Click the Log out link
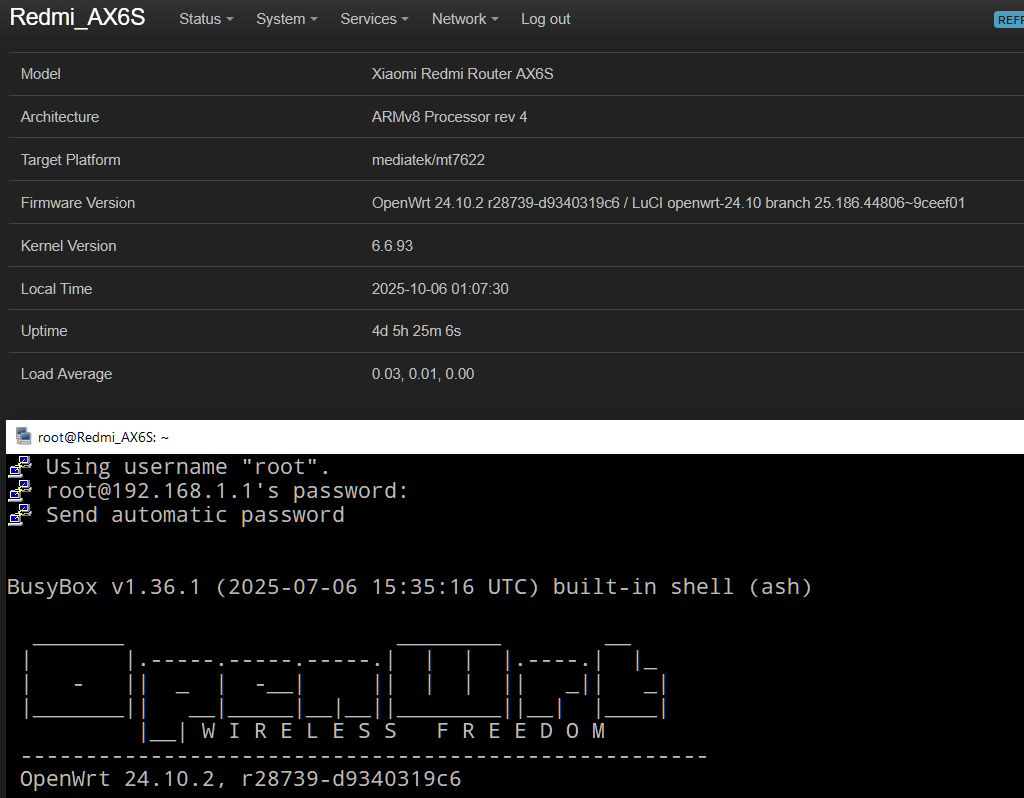 coord(545,19)
